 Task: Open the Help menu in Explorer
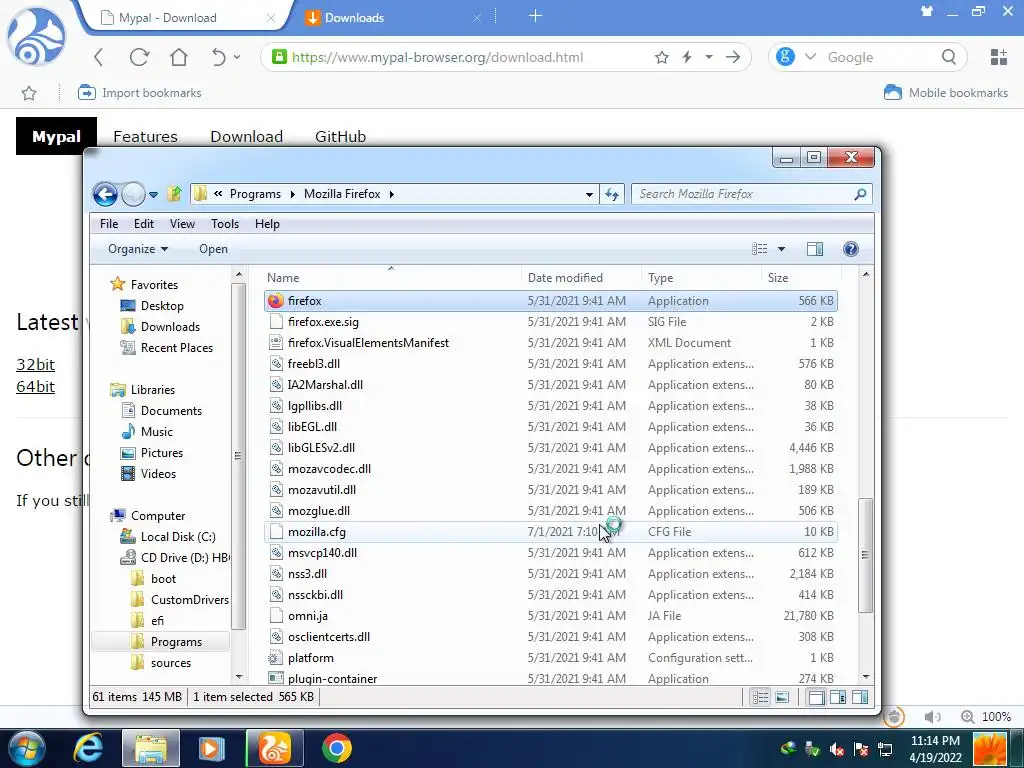click(267, 224)
